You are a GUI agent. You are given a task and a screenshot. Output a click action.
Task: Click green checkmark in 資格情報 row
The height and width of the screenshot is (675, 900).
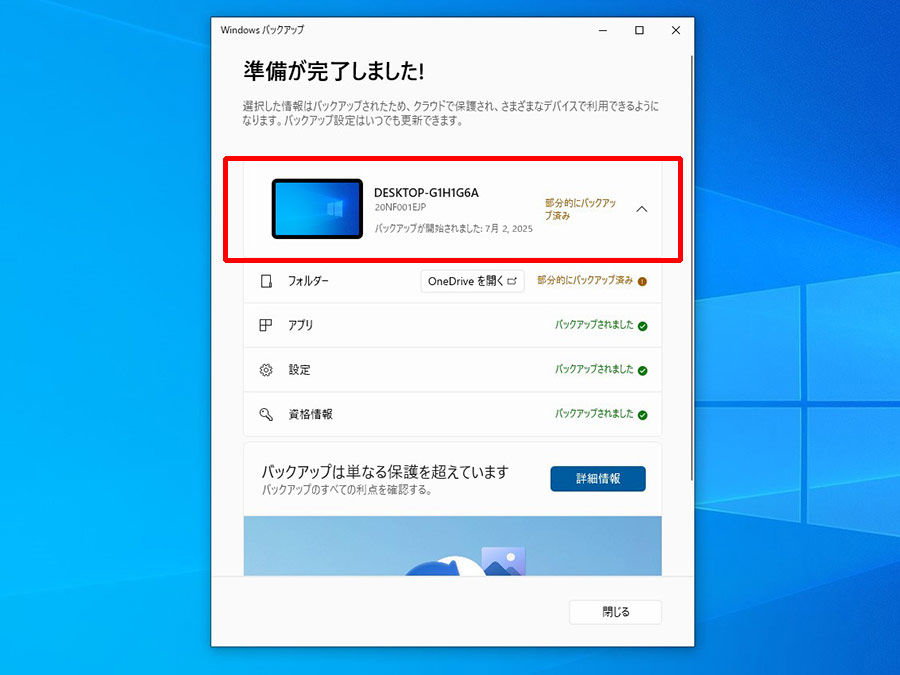coord(643,415)
